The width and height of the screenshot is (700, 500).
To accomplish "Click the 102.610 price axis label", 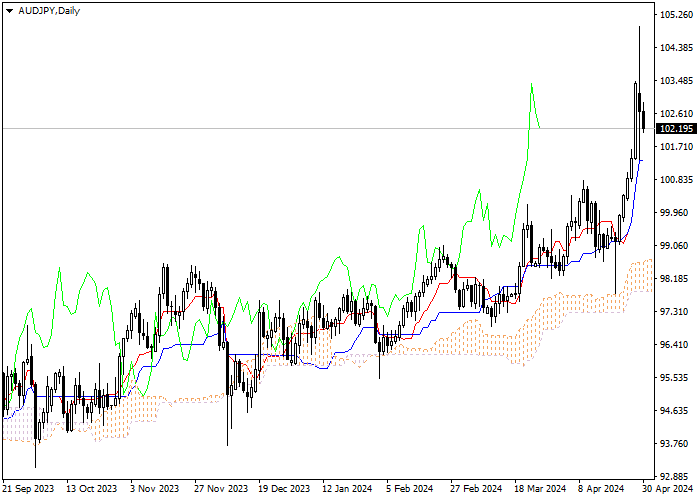I will [x=676, y=114].
